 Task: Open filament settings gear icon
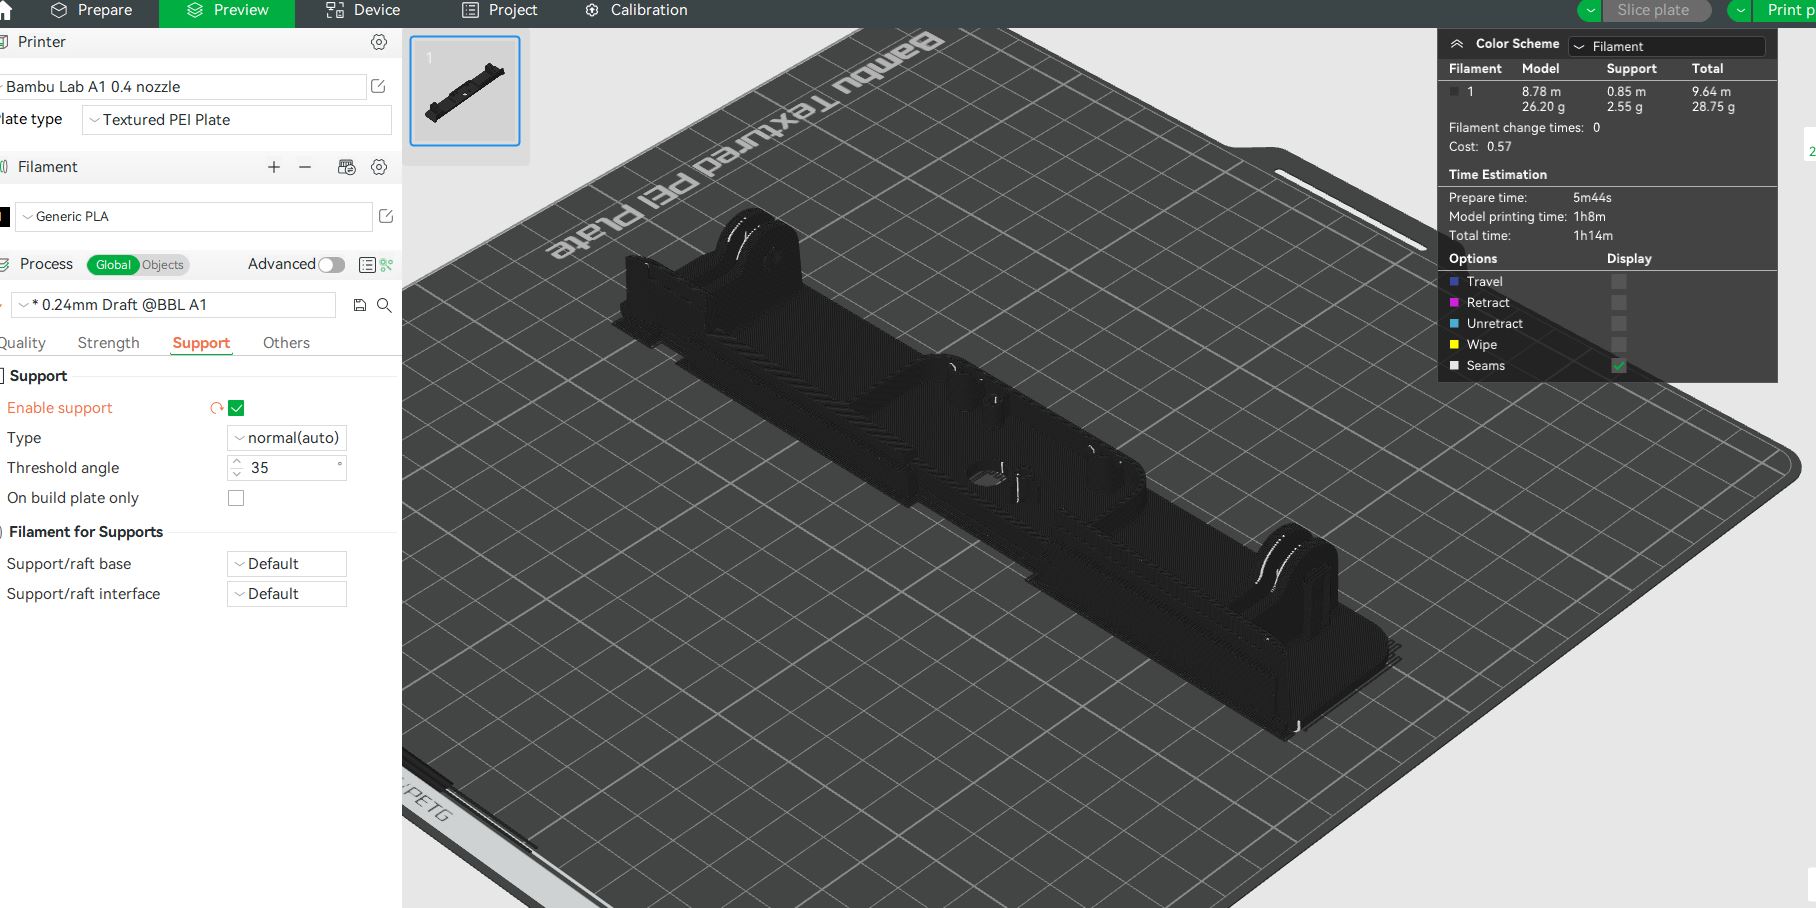click(379, 167)
